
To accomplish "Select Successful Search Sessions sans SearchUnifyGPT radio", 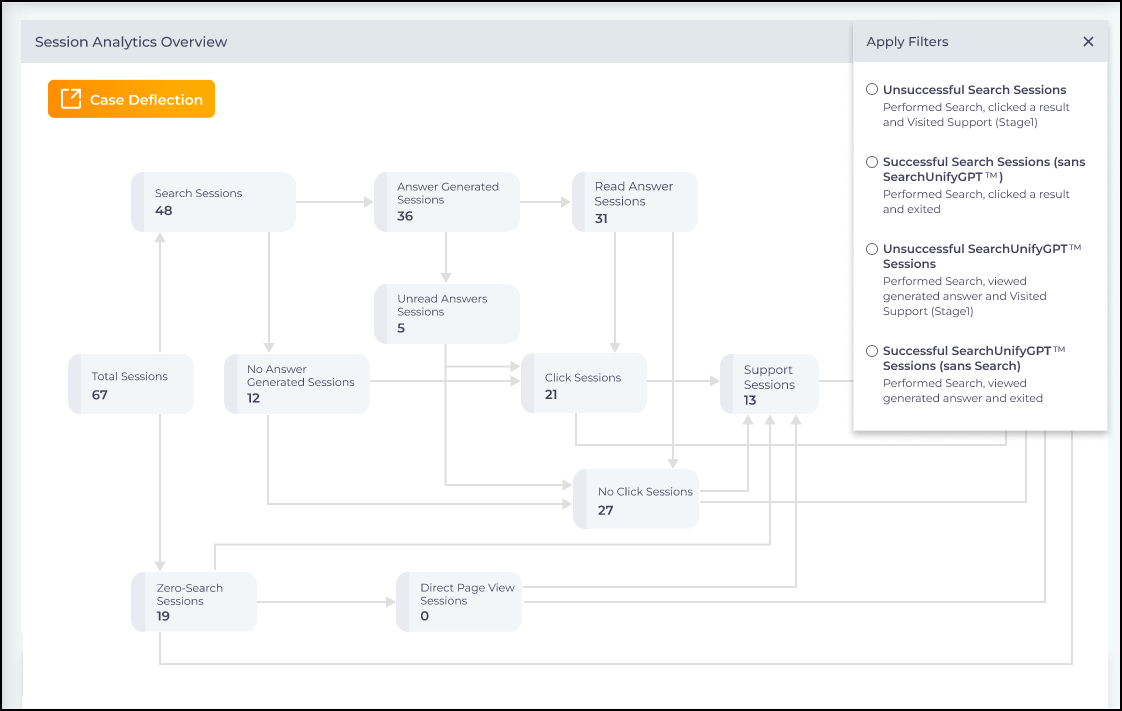I will (x=872, y=162).
